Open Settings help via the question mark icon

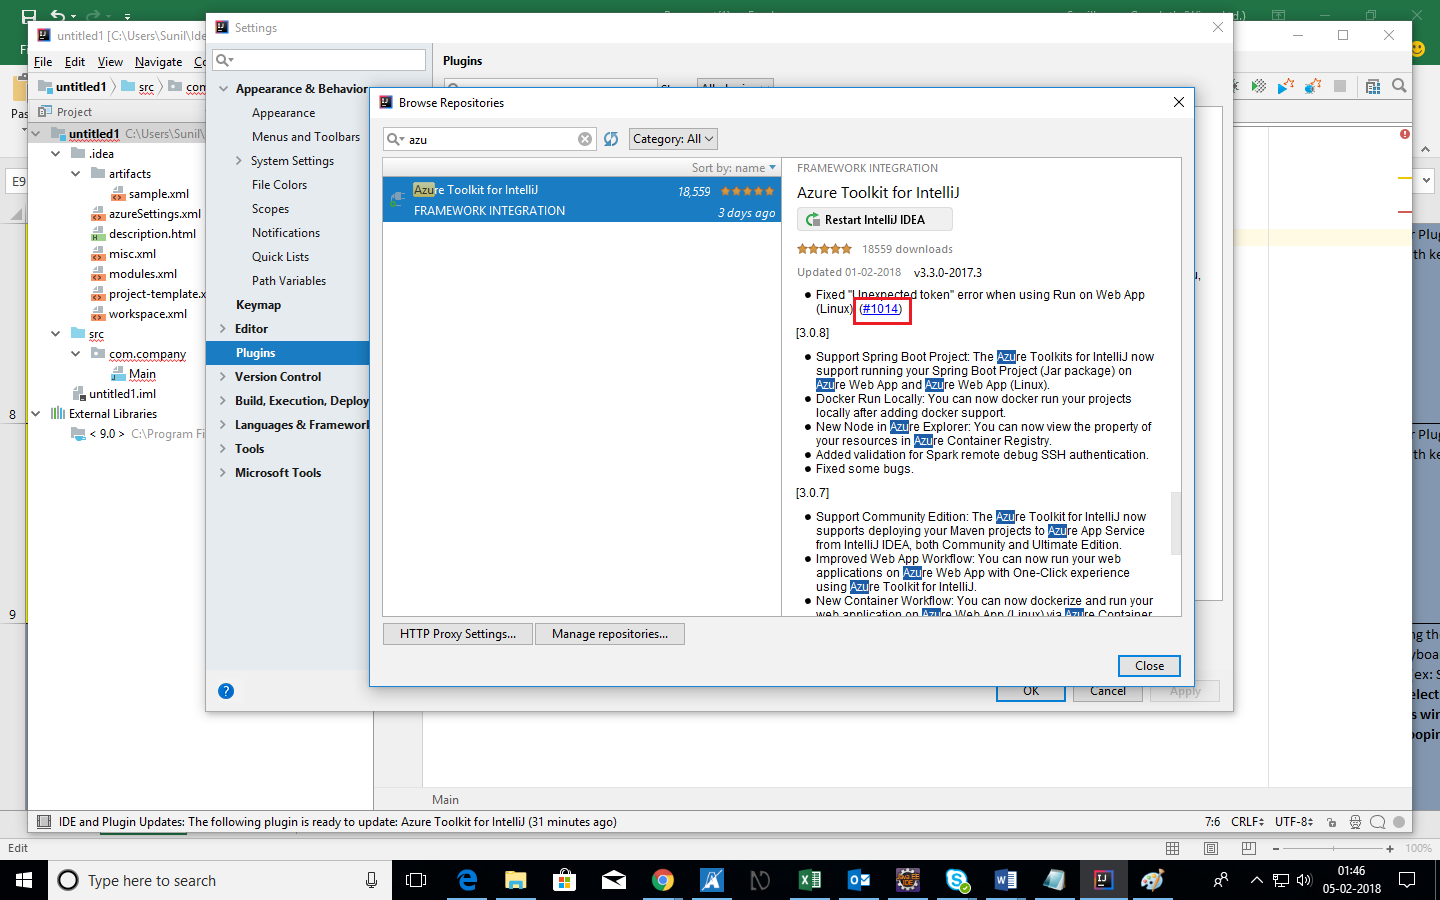point(226,690)
